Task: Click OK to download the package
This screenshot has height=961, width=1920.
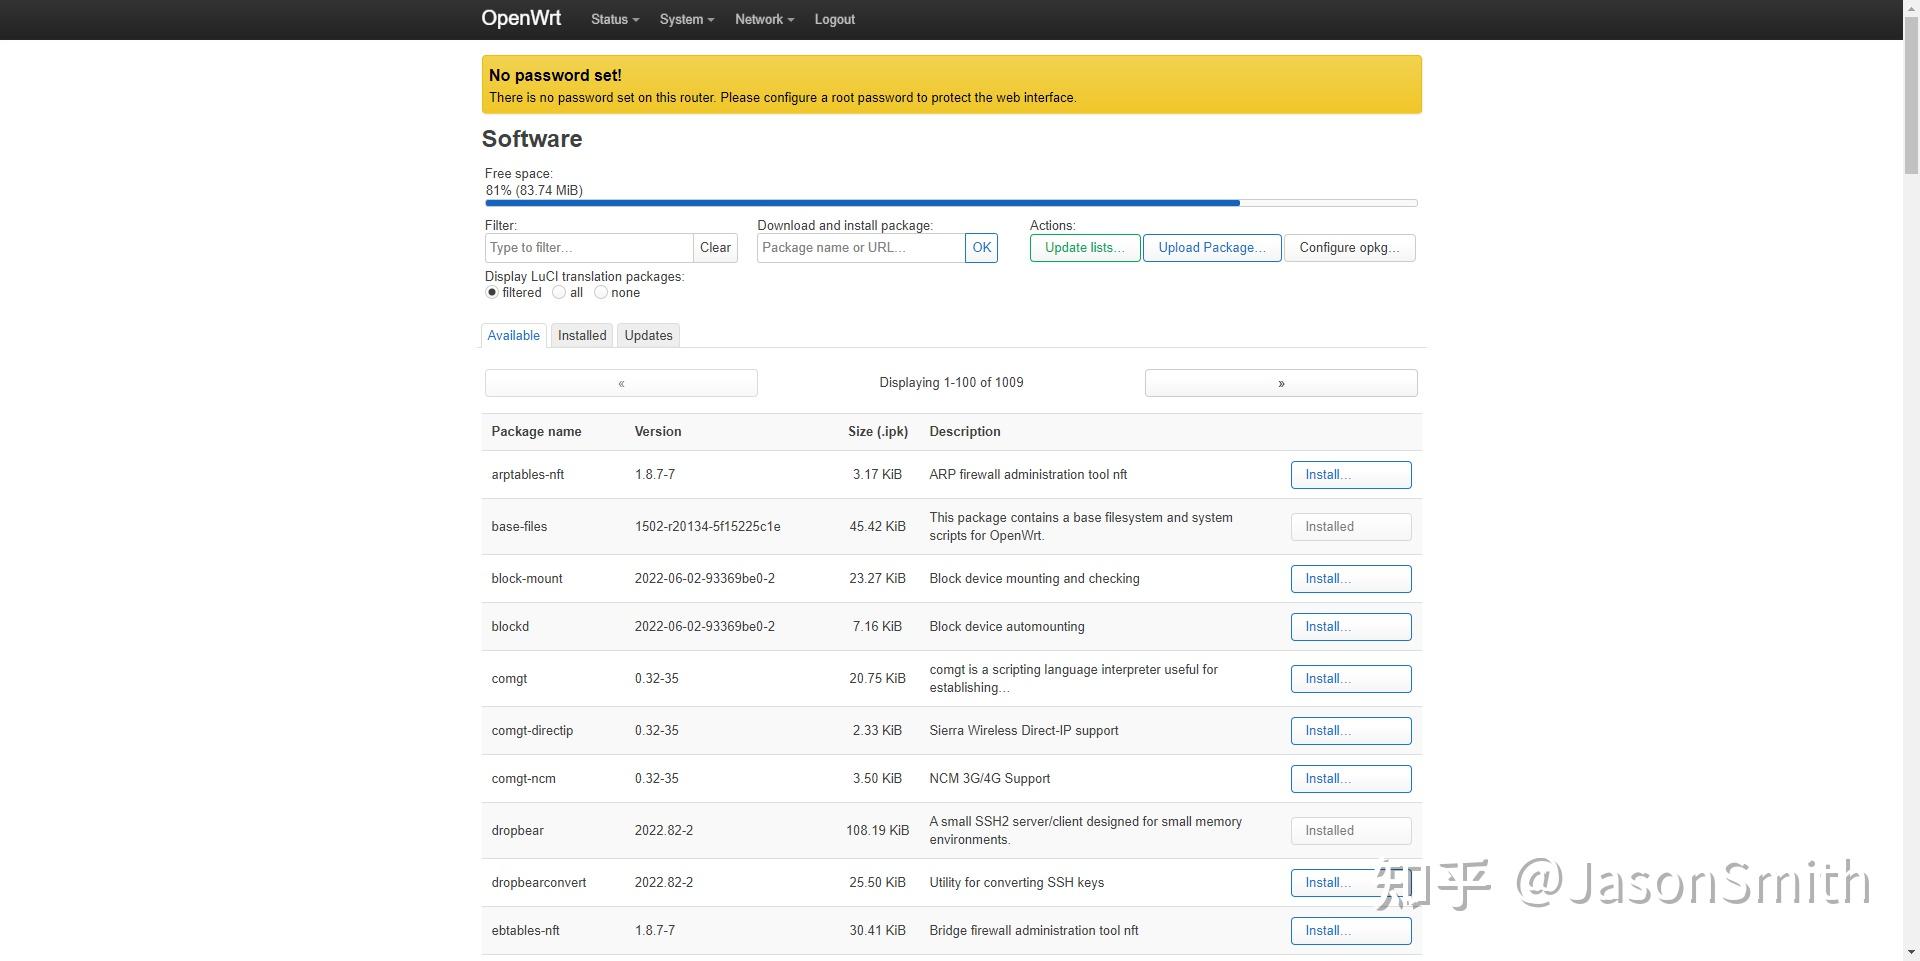Action: coord(981,247)
